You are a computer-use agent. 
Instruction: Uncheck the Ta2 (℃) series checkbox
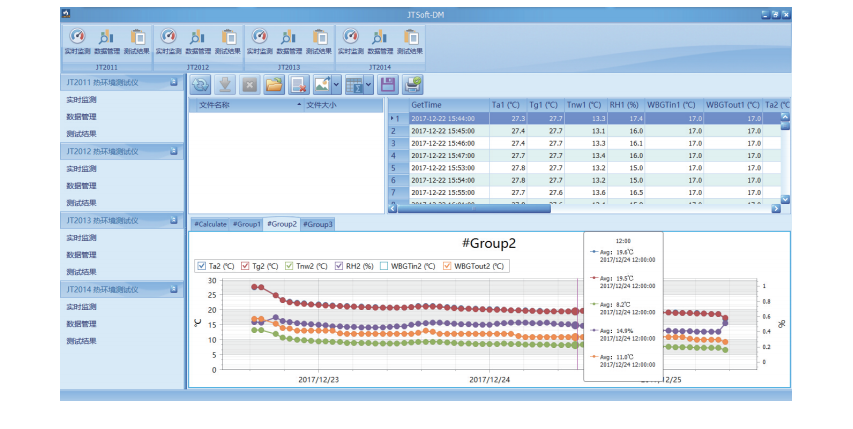click(201, 266)
